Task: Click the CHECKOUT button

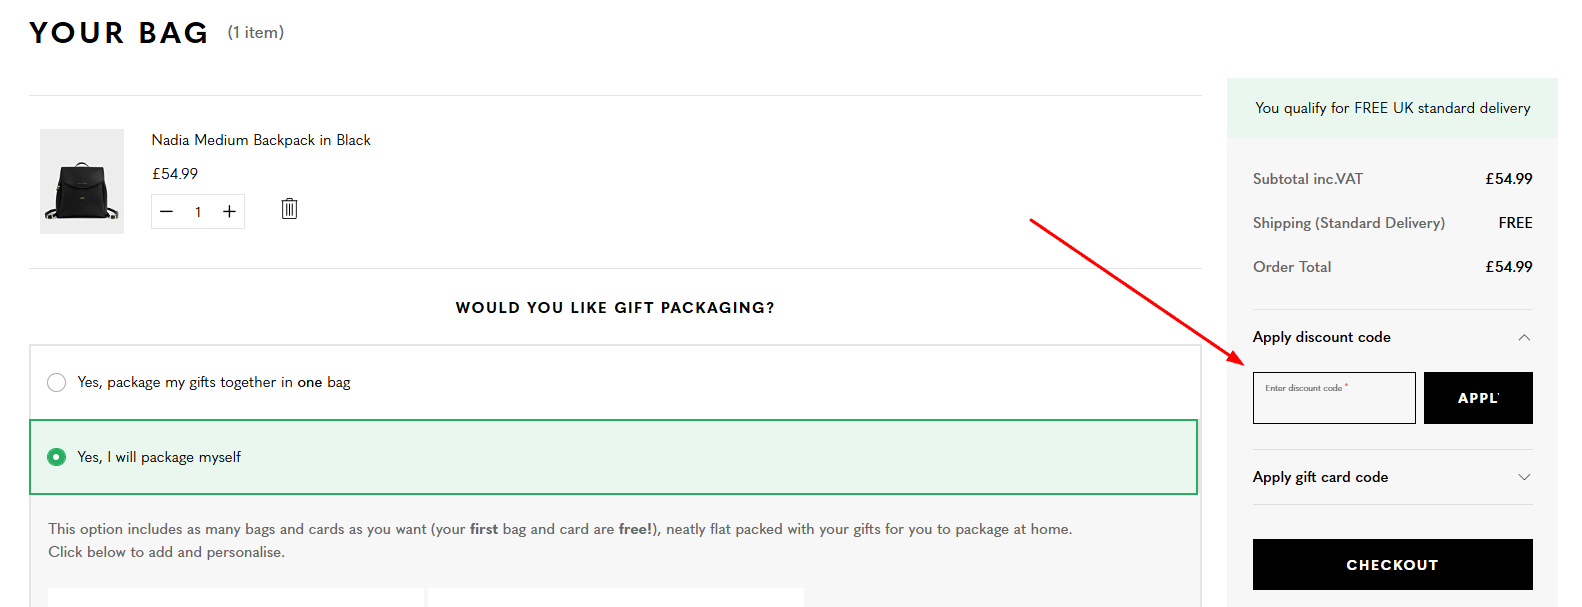Action: [1392, 564]
